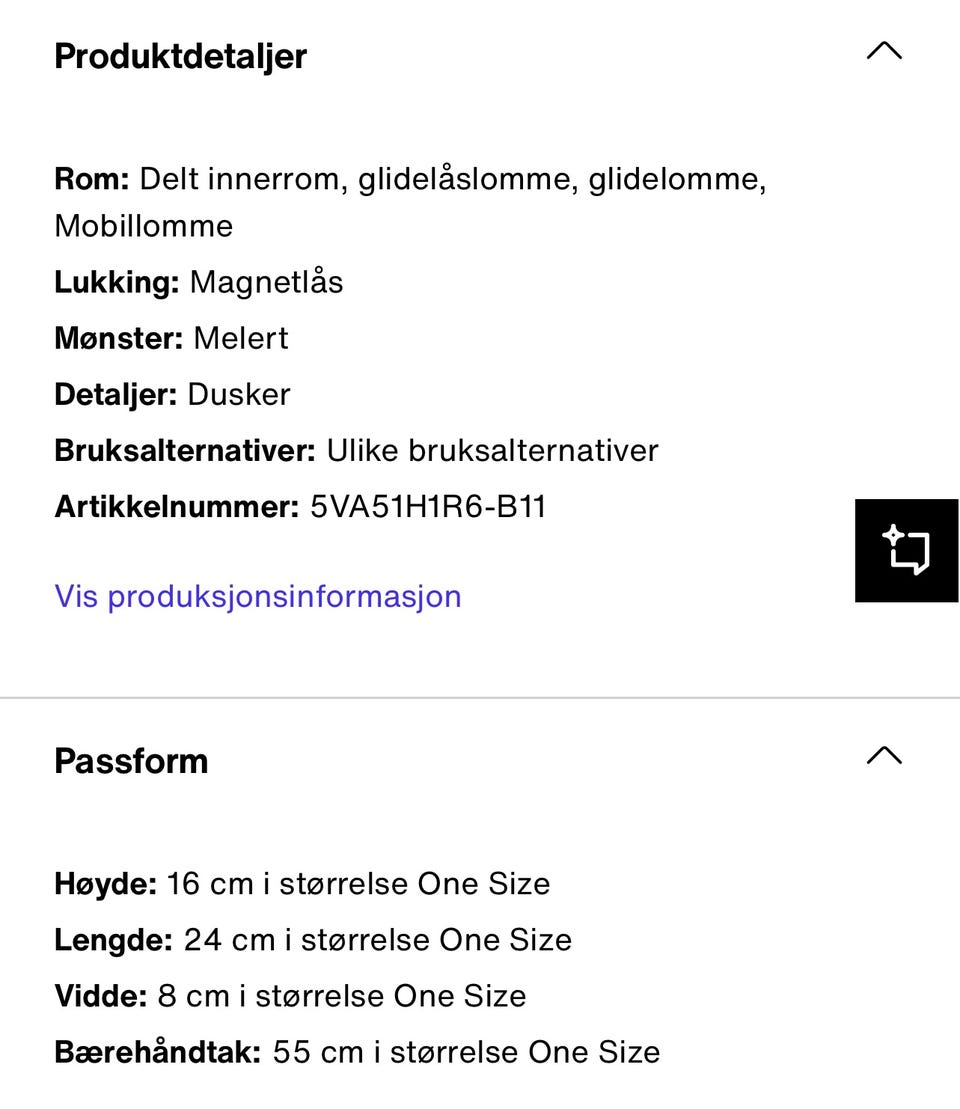Click the Mønster label
The width and height of the screenshot is (960, 1109).
[119, 338]
